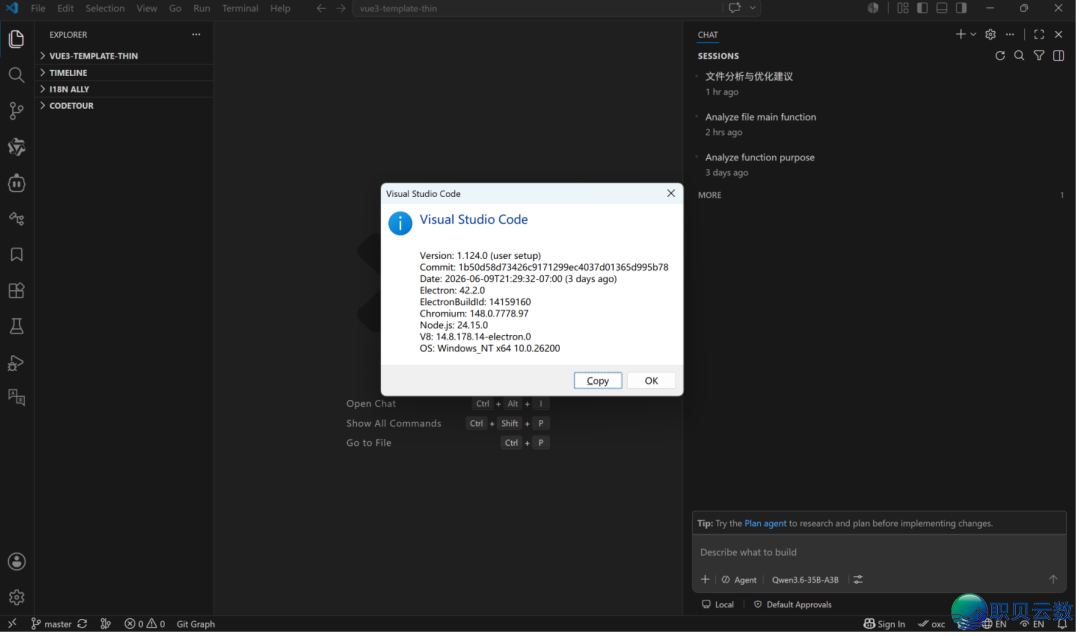Viewport: 1080px width, 636px height.
Task: Open chat panel more actions ellipsis
Action: click(x=1012, y=34)
